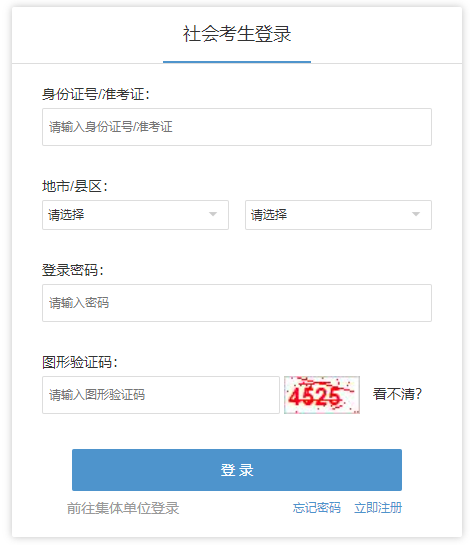The width and height of the screenshot is (470, 545).
Task: Click the city dropdown arrow
Action: pos(213,214)
